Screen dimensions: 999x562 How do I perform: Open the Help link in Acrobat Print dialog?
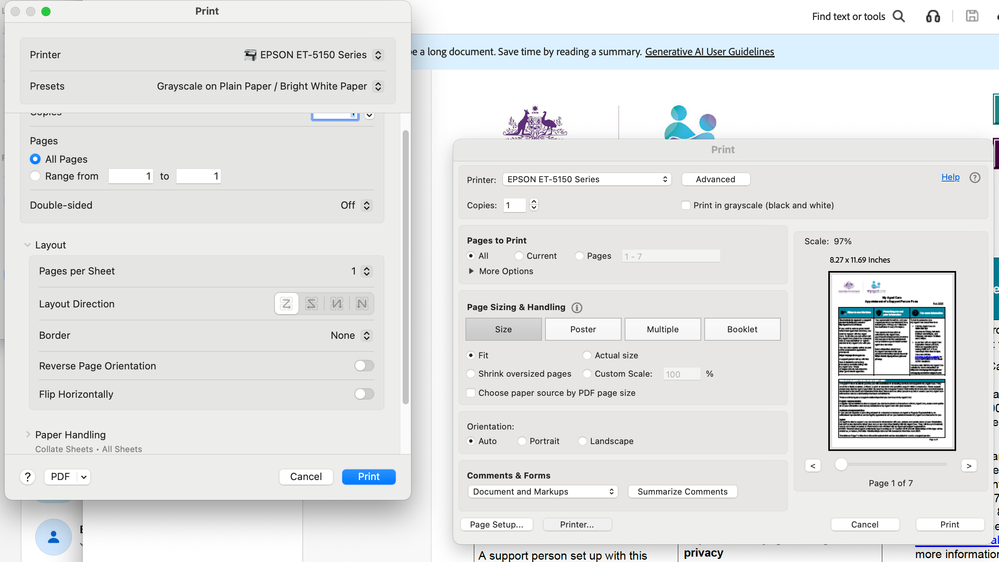click(x=950, y=177)
